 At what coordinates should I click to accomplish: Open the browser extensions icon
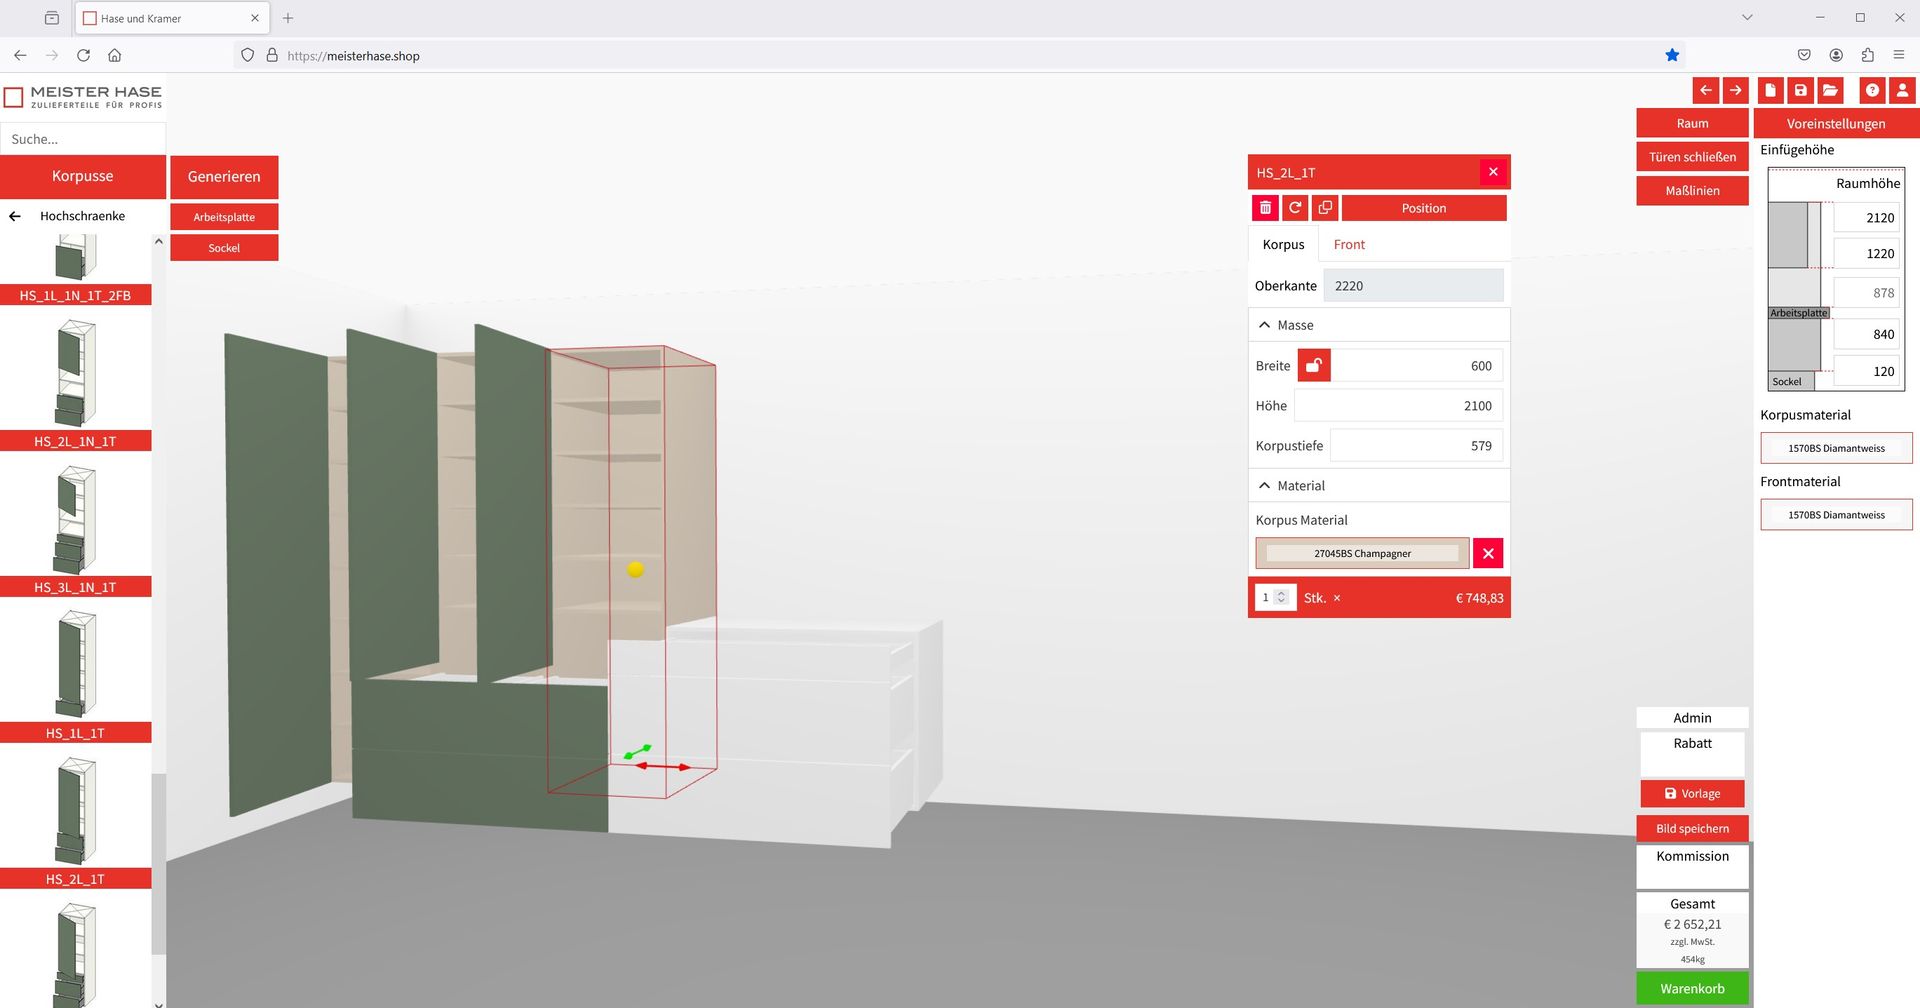pyautogui.click(x=1867, y=56)
